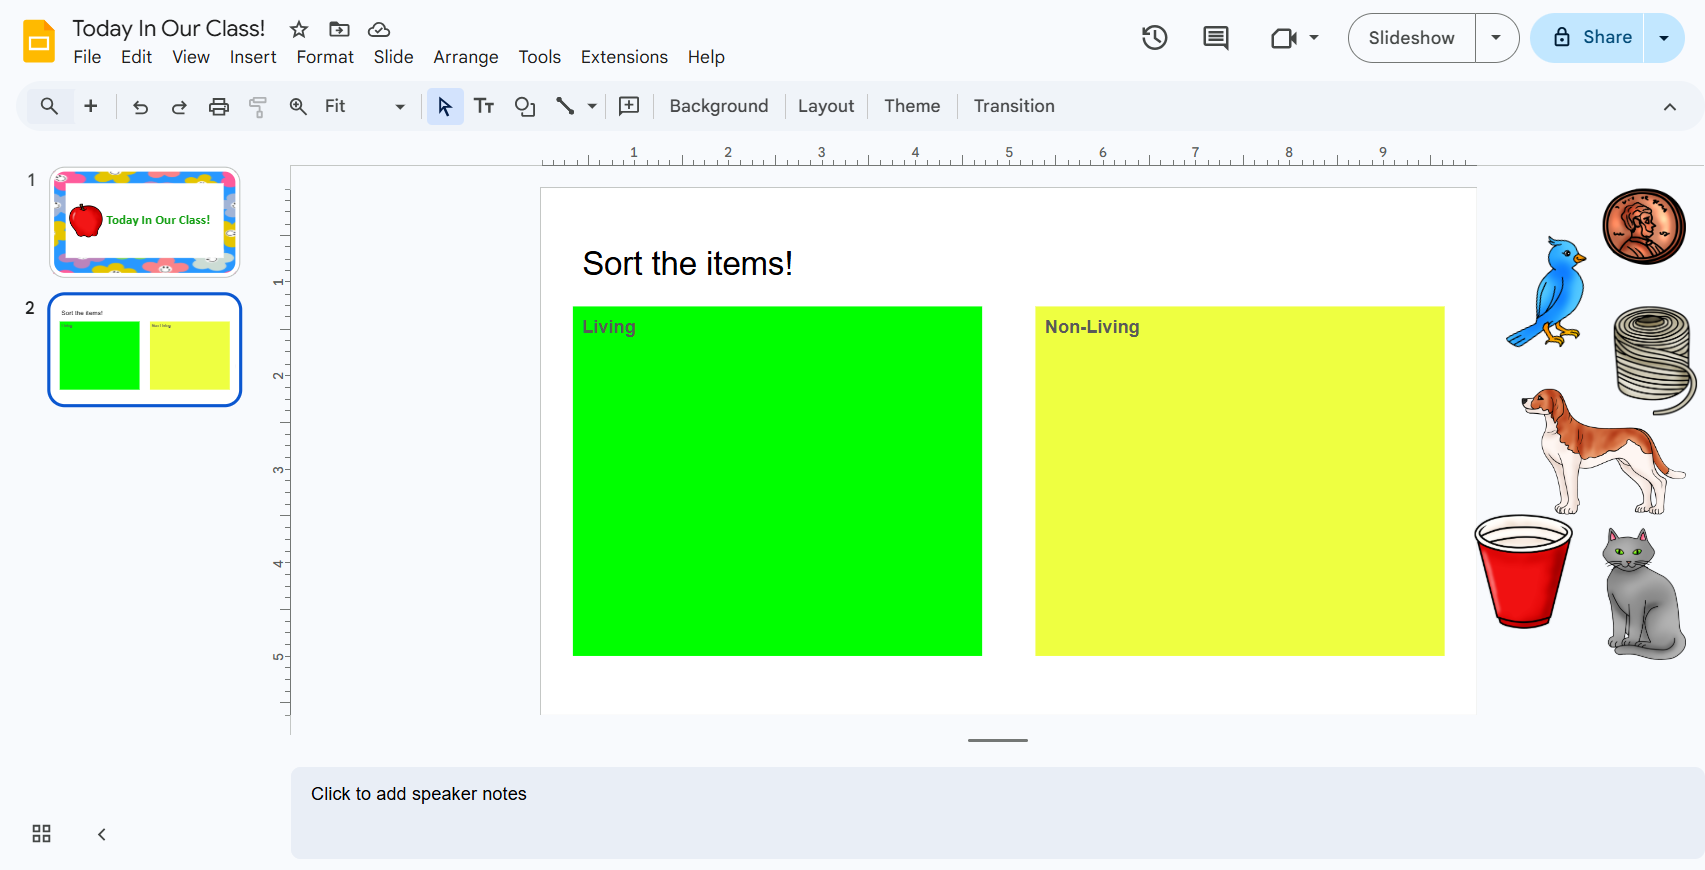Open the Insert menu
This screenshot has width=1705, height=870.
pos(252,57)
